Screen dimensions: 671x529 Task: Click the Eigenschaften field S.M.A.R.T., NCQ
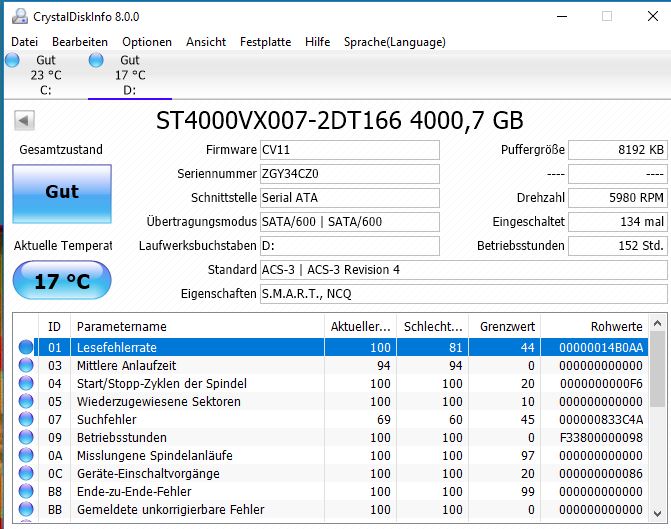pos(463,294)
